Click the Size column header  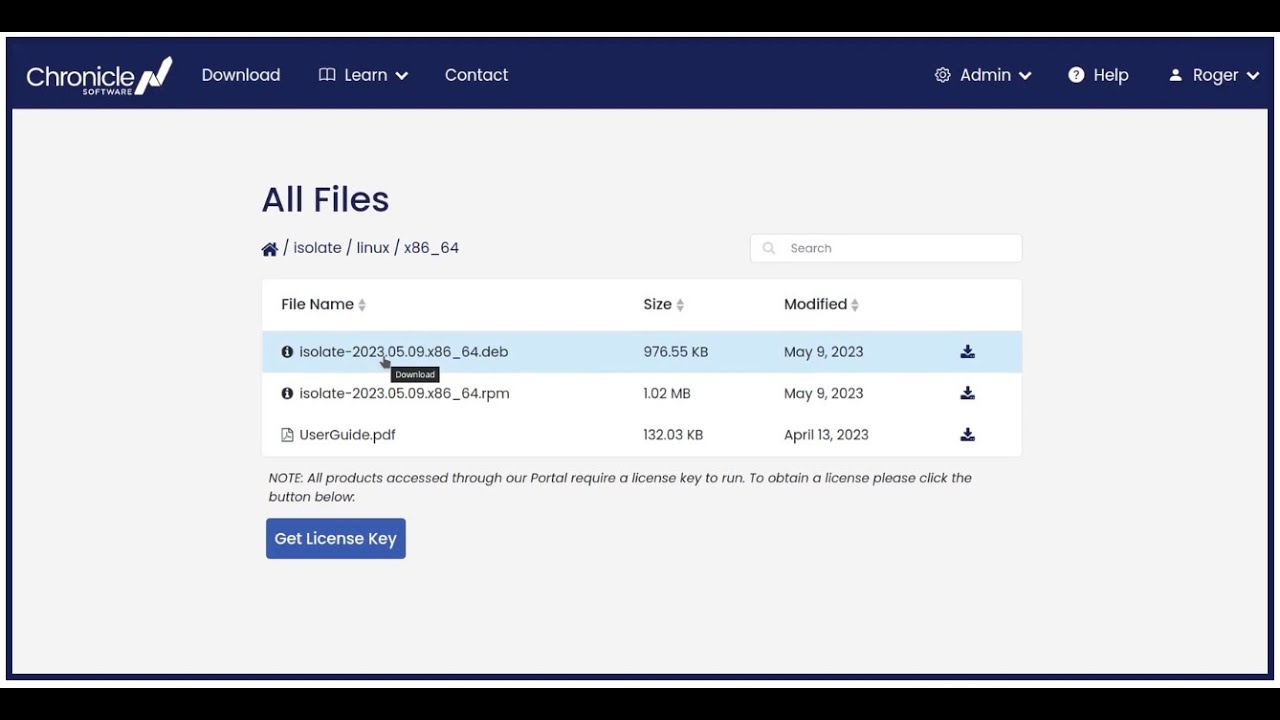(657, 304)
